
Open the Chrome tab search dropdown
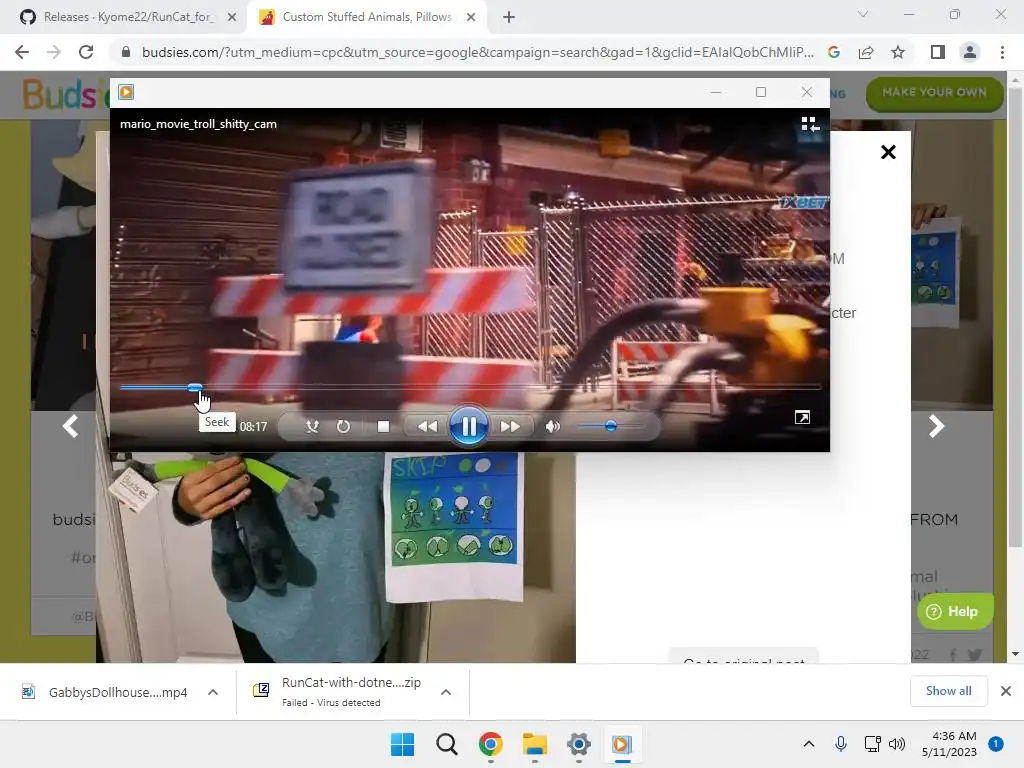(x=863, y=14)
